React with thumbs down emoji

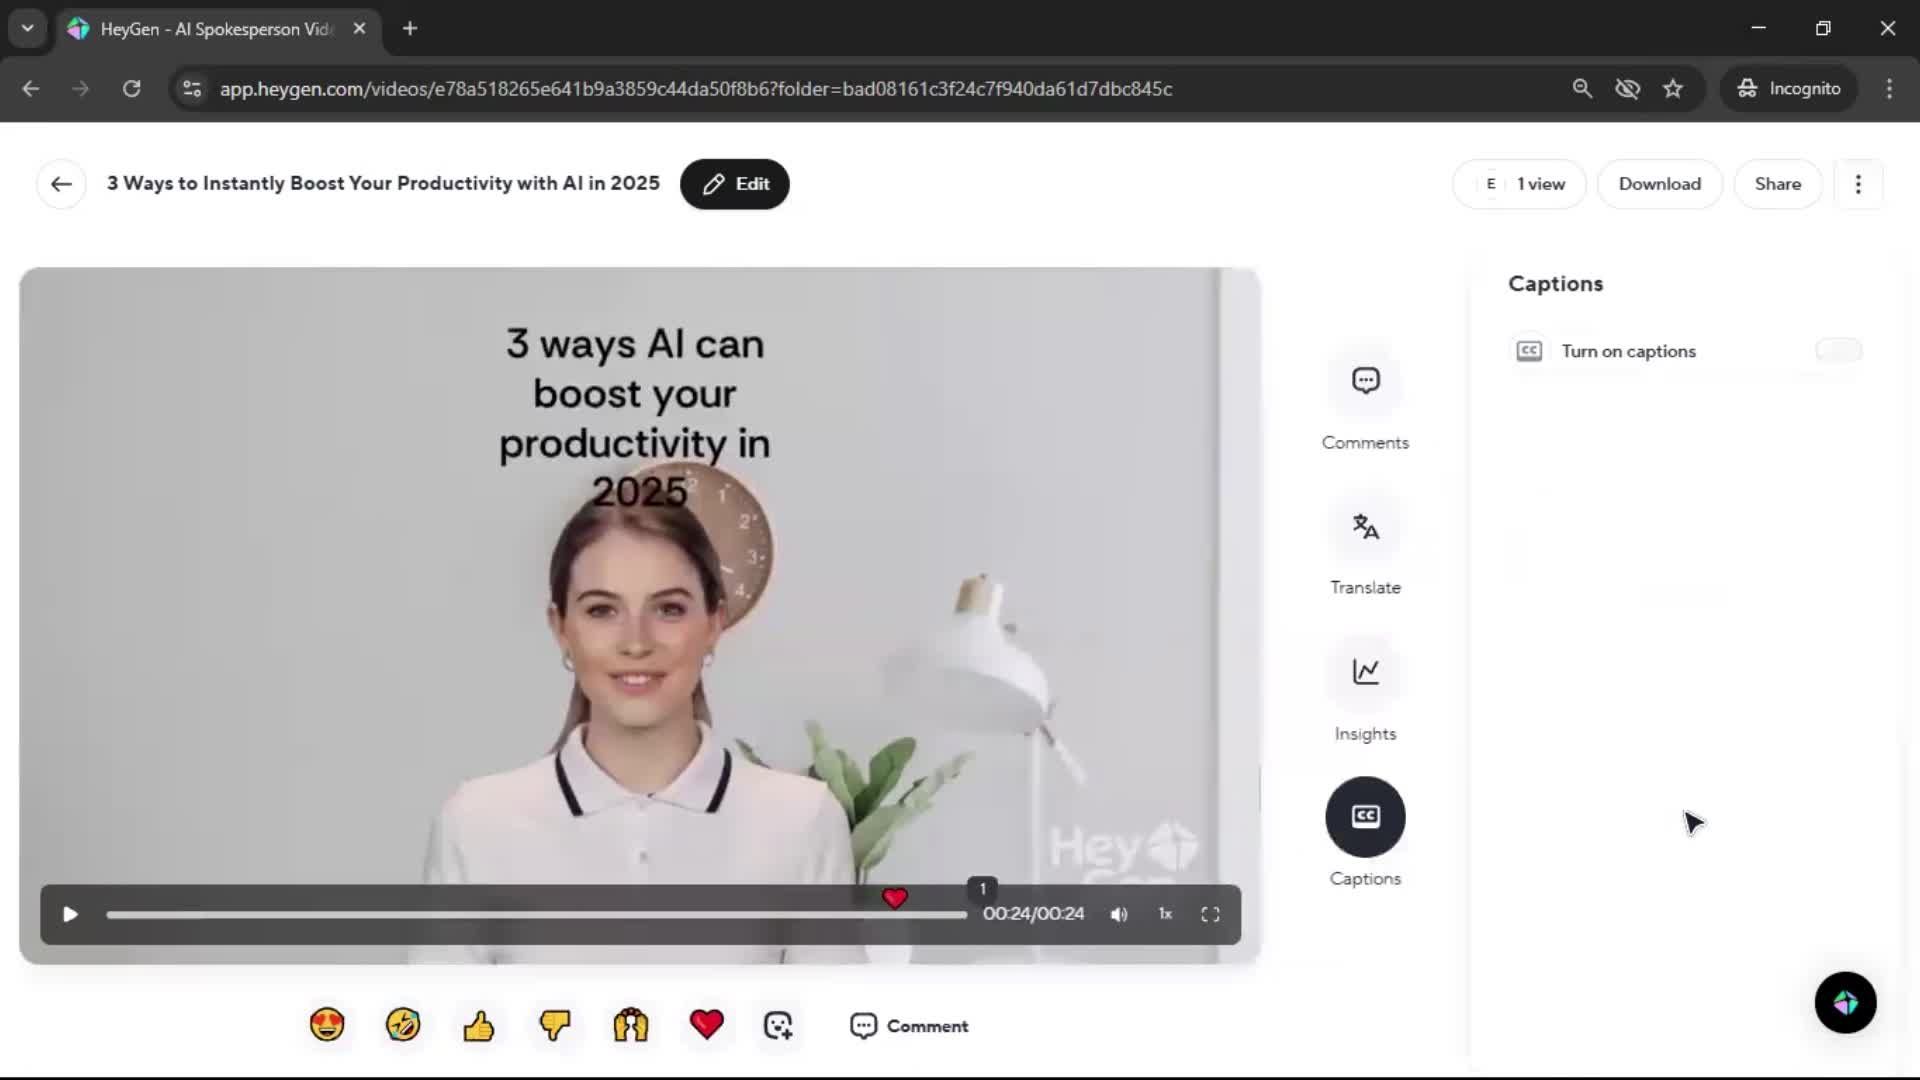[554, 1025]
